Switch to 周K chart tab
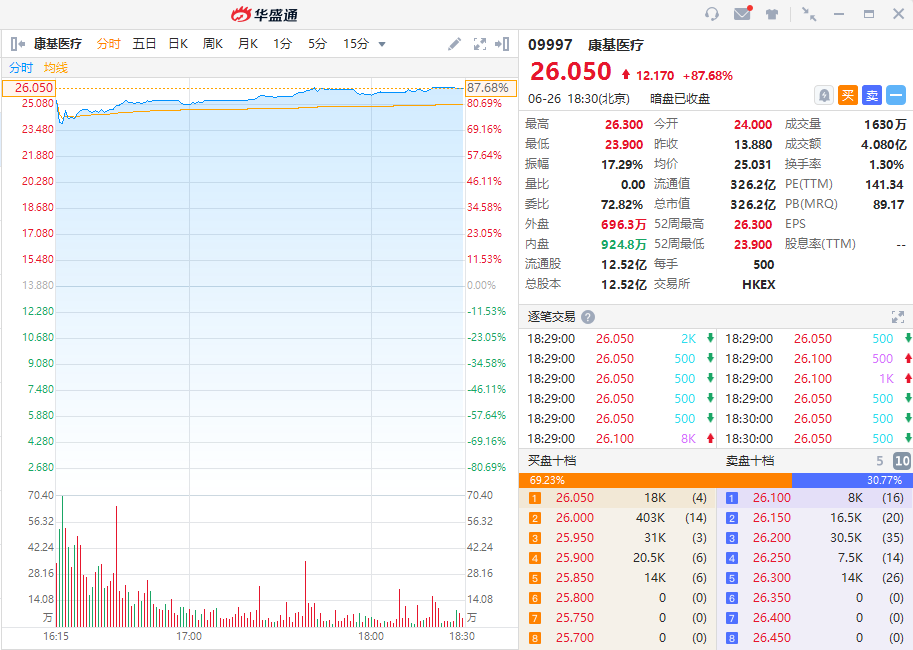 point(213,44)
